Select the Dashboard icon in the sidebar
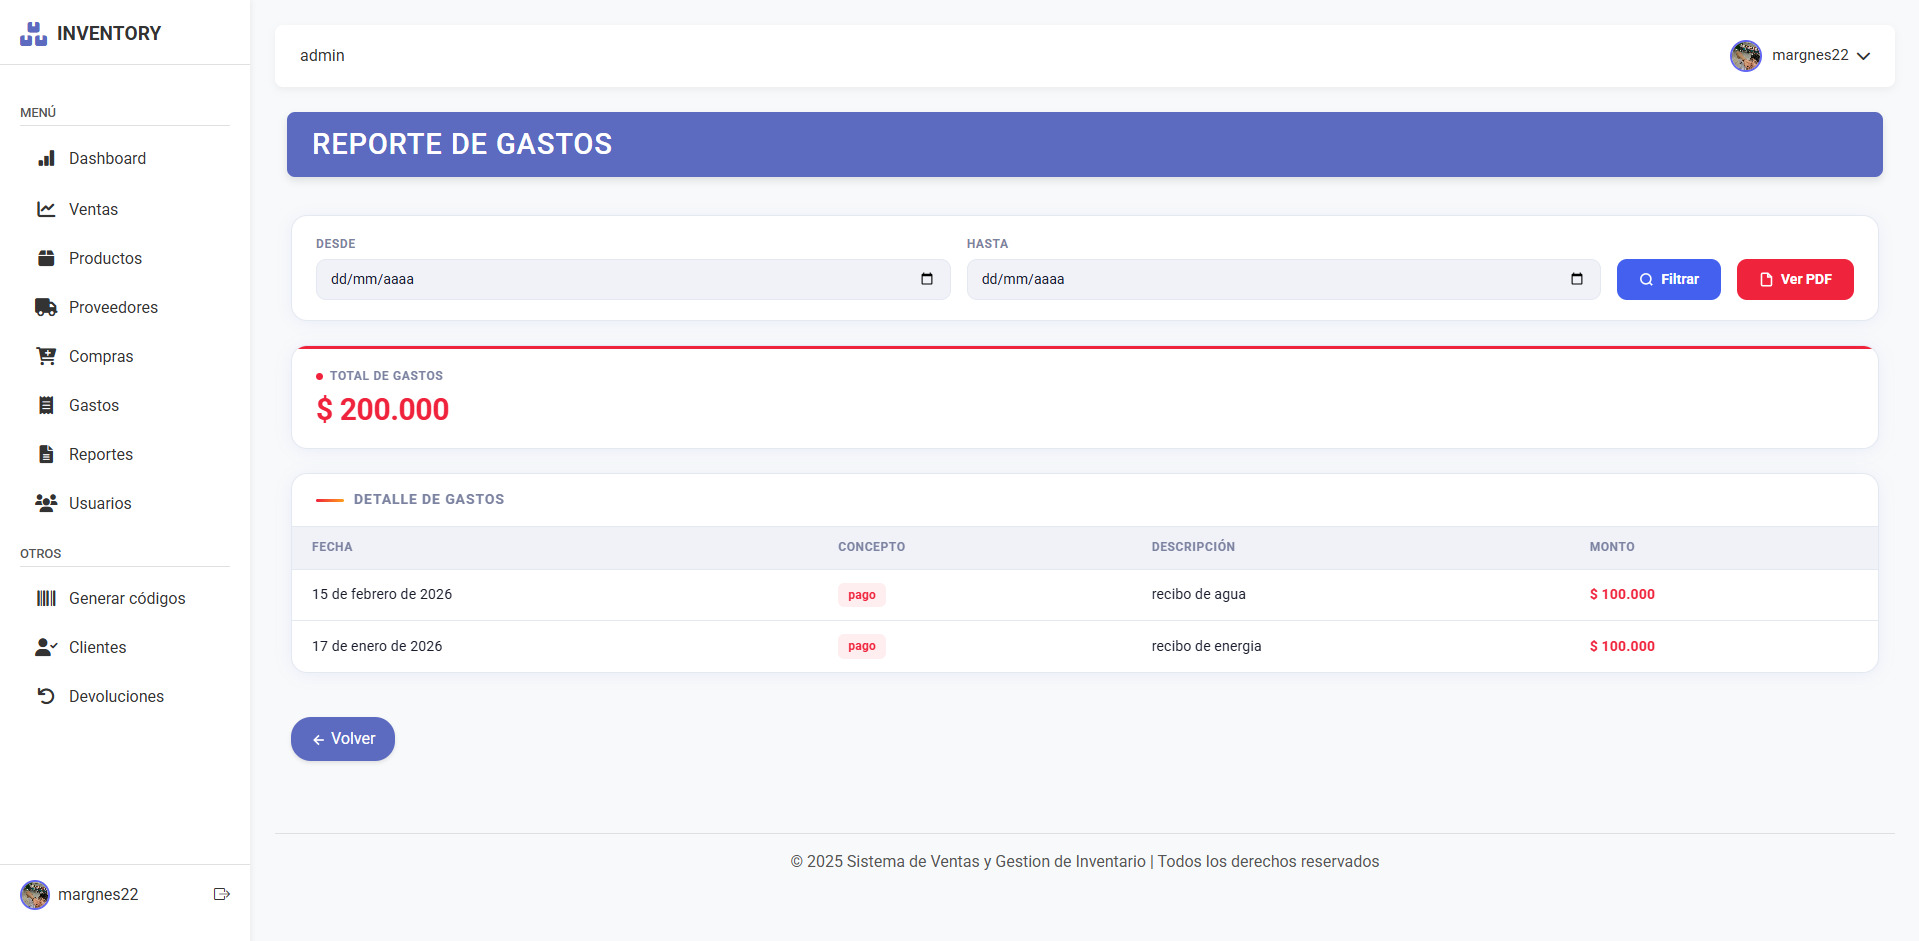 click(46, 158)
